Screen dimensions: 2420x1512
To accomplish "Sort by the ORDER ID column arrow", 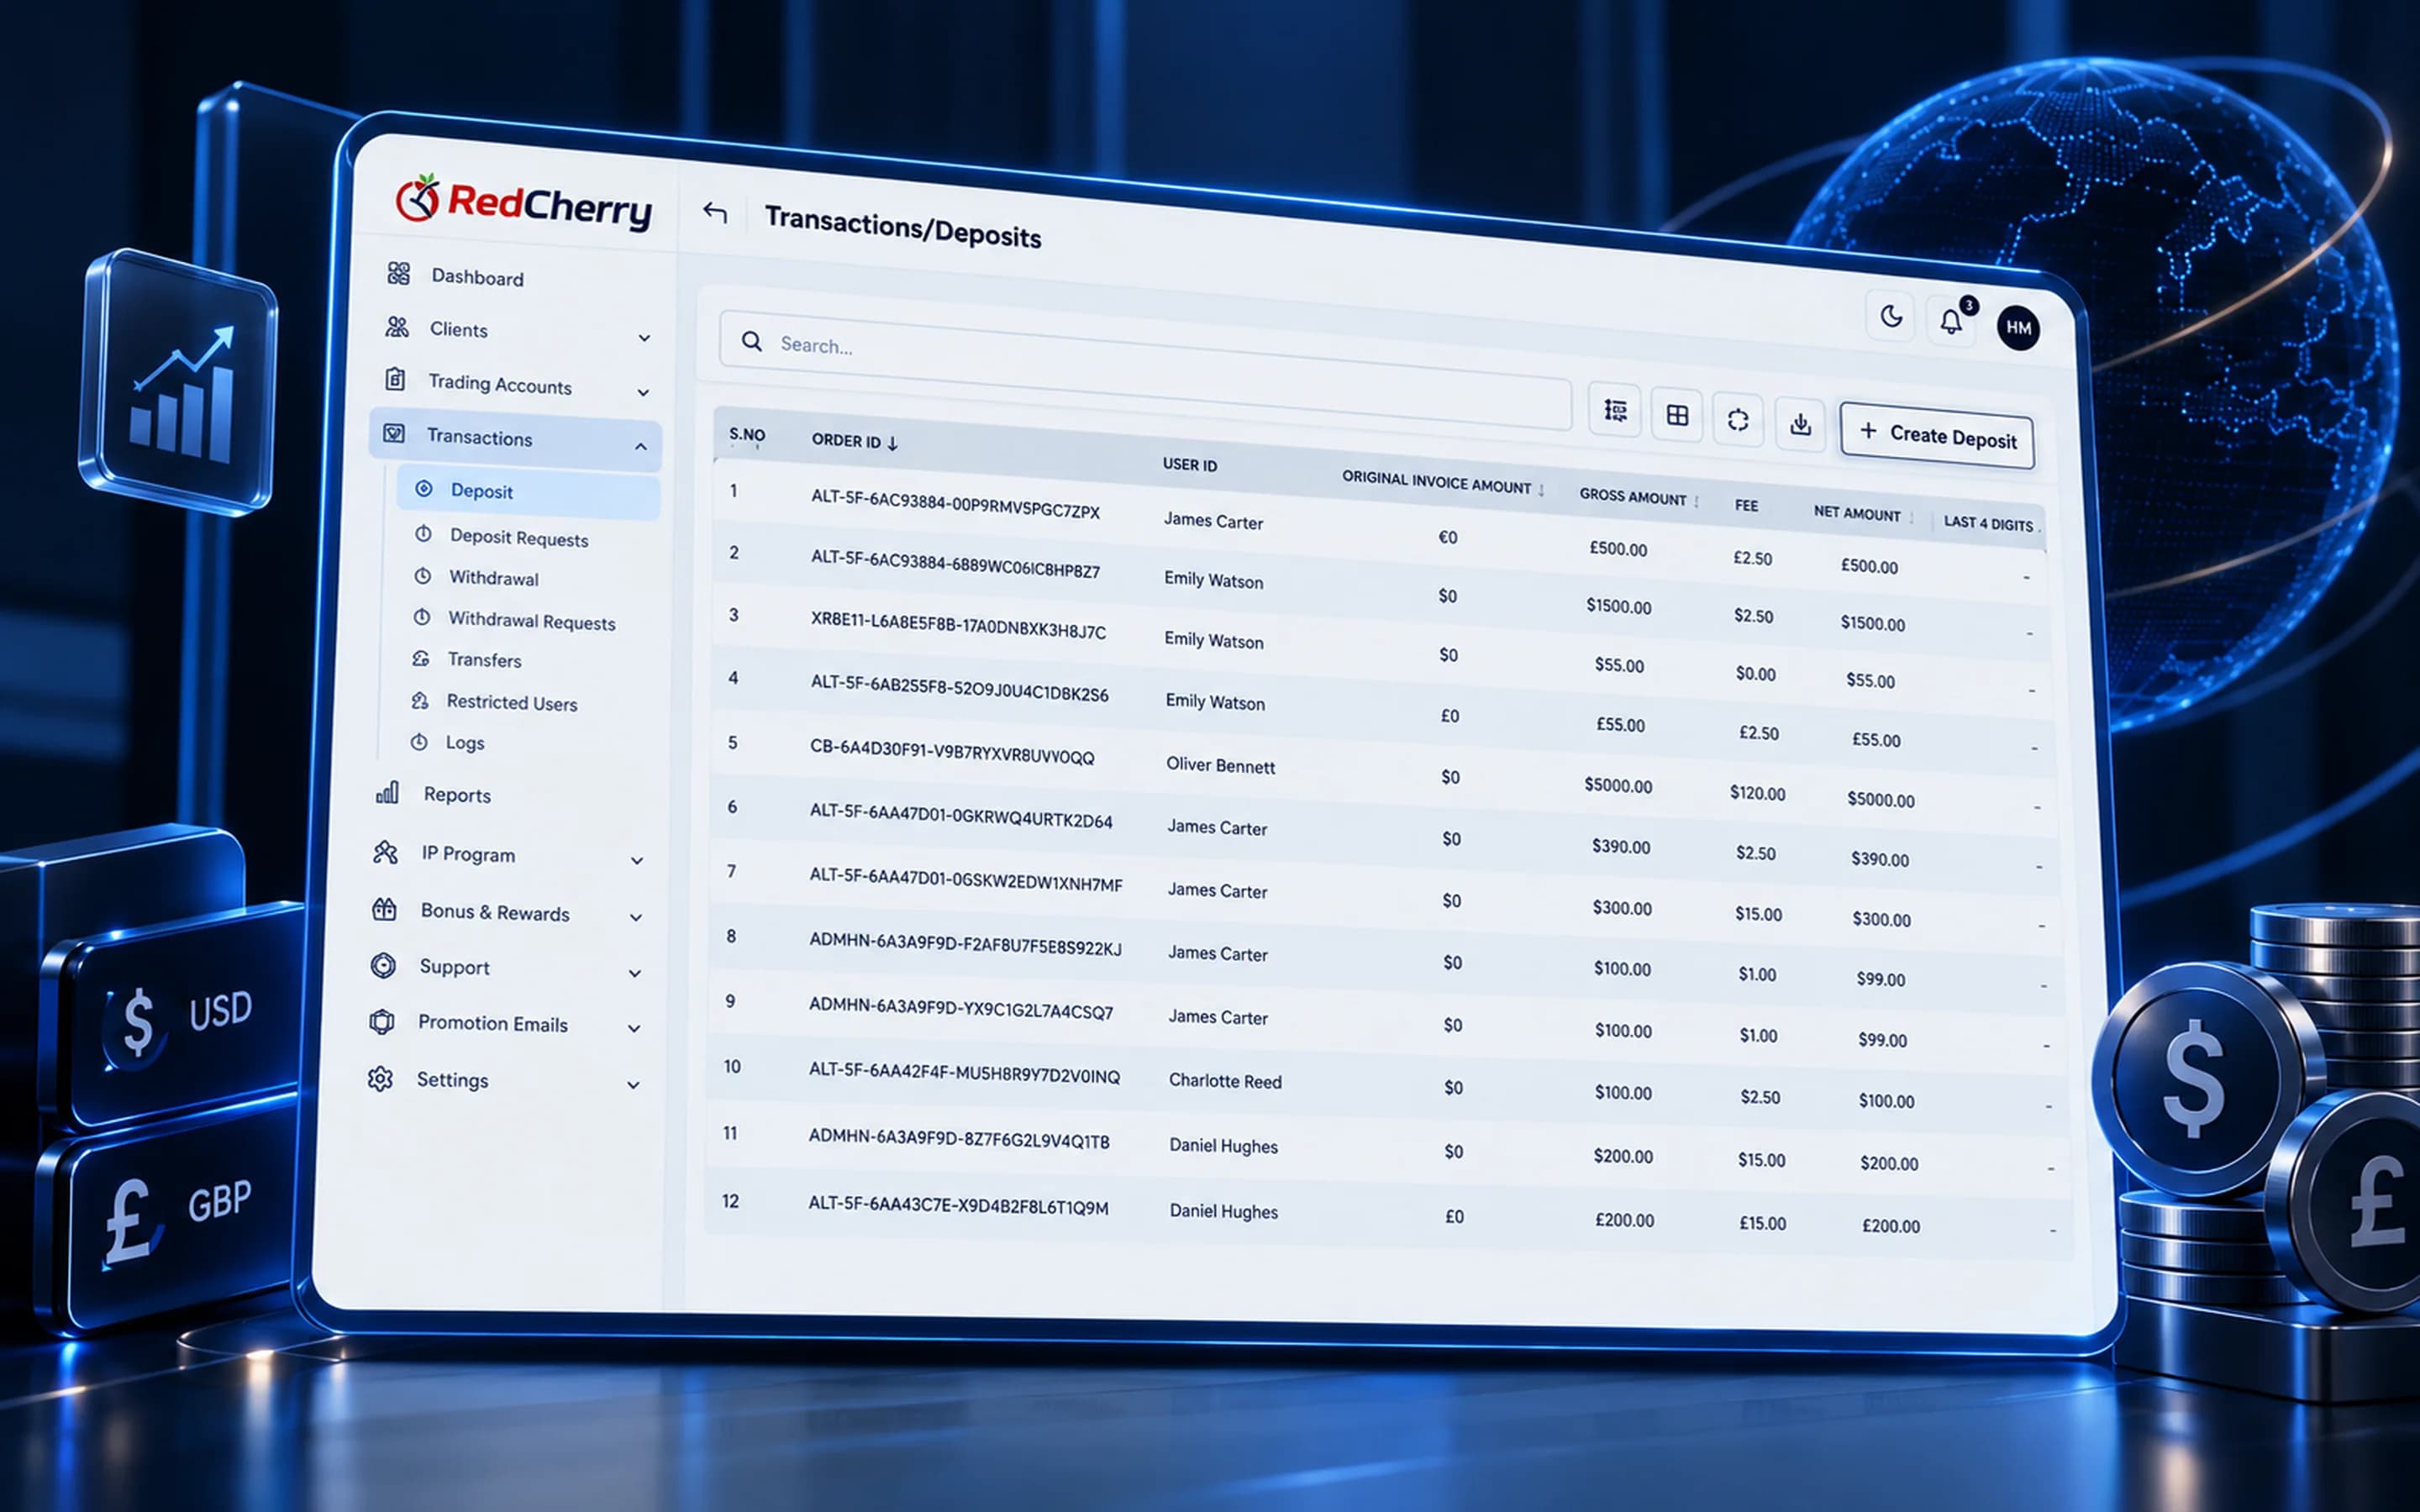I will coord(893,443).
